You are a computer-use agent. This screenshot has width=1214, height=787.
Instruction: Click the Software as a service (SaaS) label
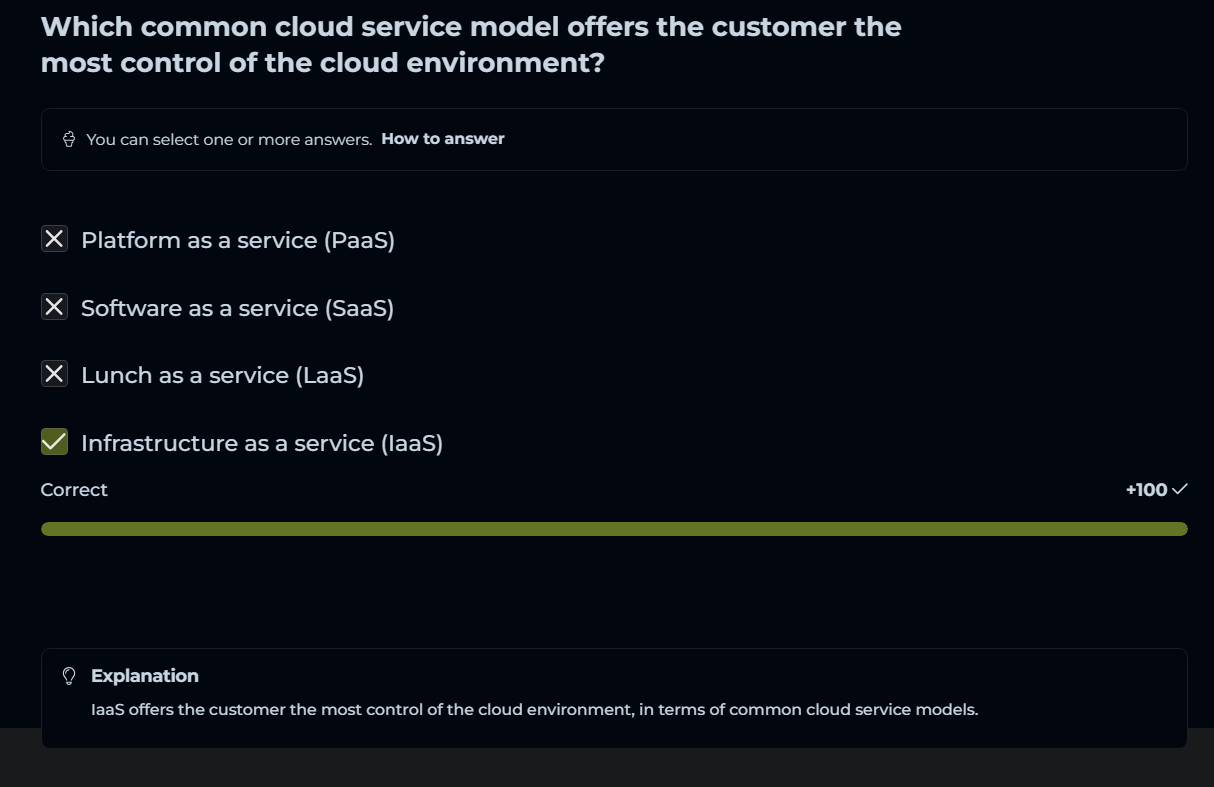click(237, 308)
